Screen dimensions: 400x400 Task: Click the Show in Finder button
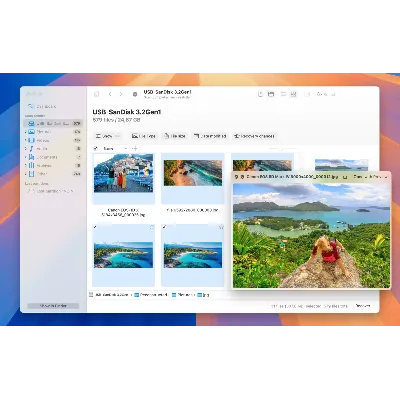[x=53, y=306]
